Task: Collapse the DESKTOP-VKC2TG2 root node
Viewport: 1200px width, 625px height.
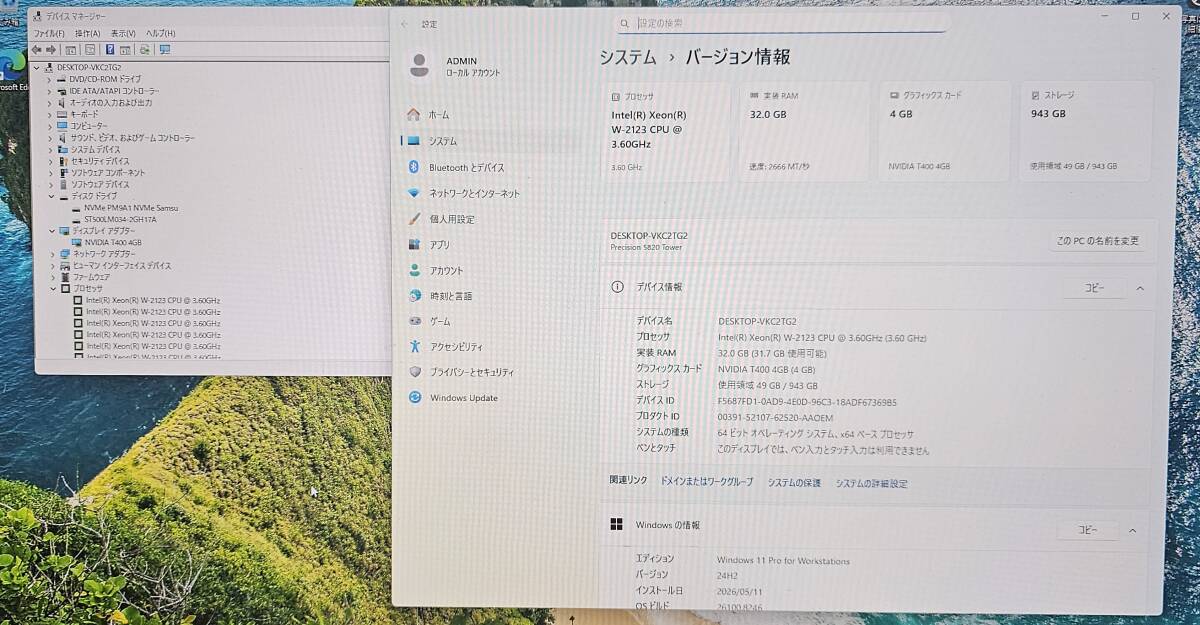Action: [38, 67]
